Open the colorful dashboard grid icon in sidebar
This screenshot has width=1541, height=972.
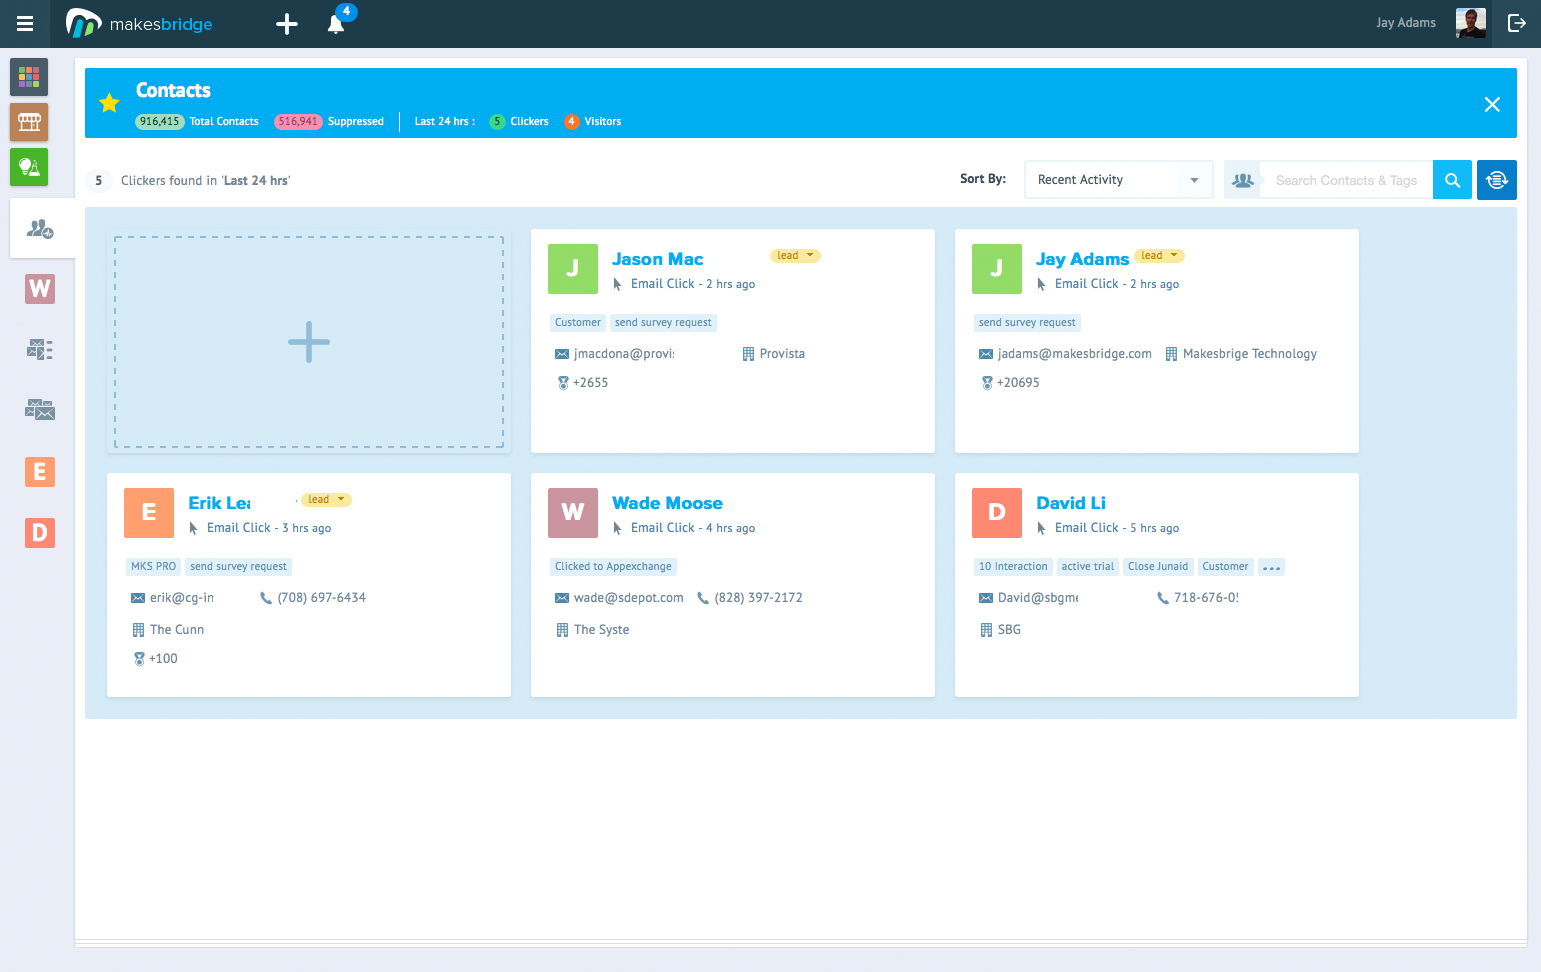point(29,77)
